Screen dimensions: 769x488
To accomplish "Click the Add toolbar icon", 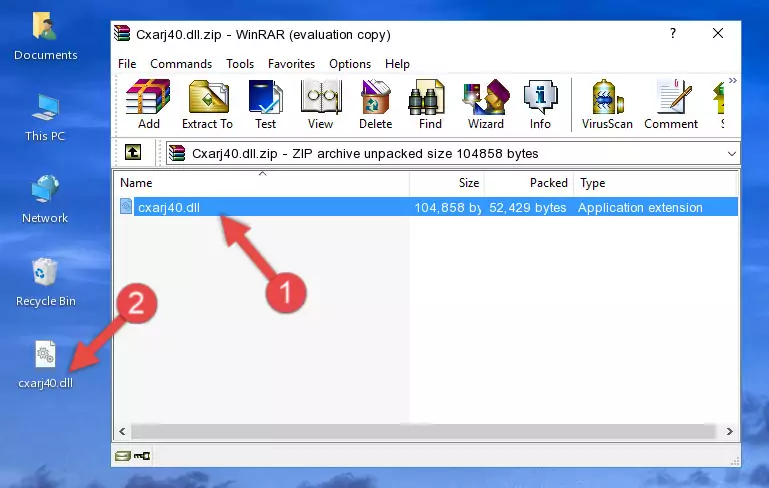I will point(148,104).
